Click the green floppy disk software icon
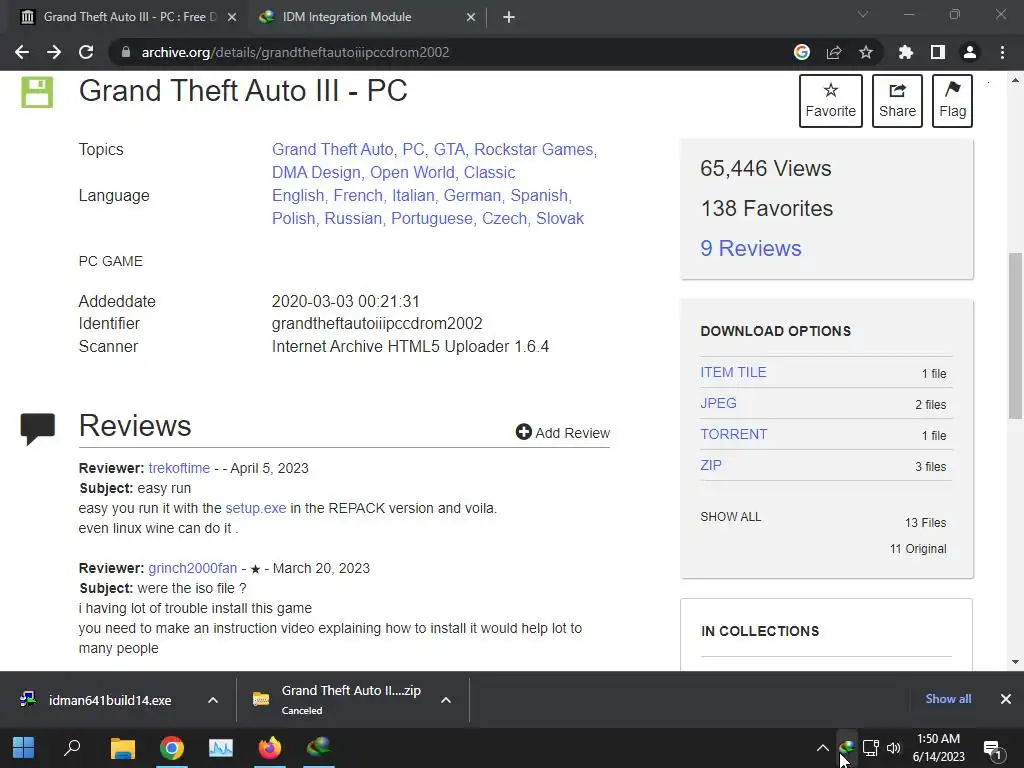The width and height of the screenshot is (1024, 768). [37, 92]
